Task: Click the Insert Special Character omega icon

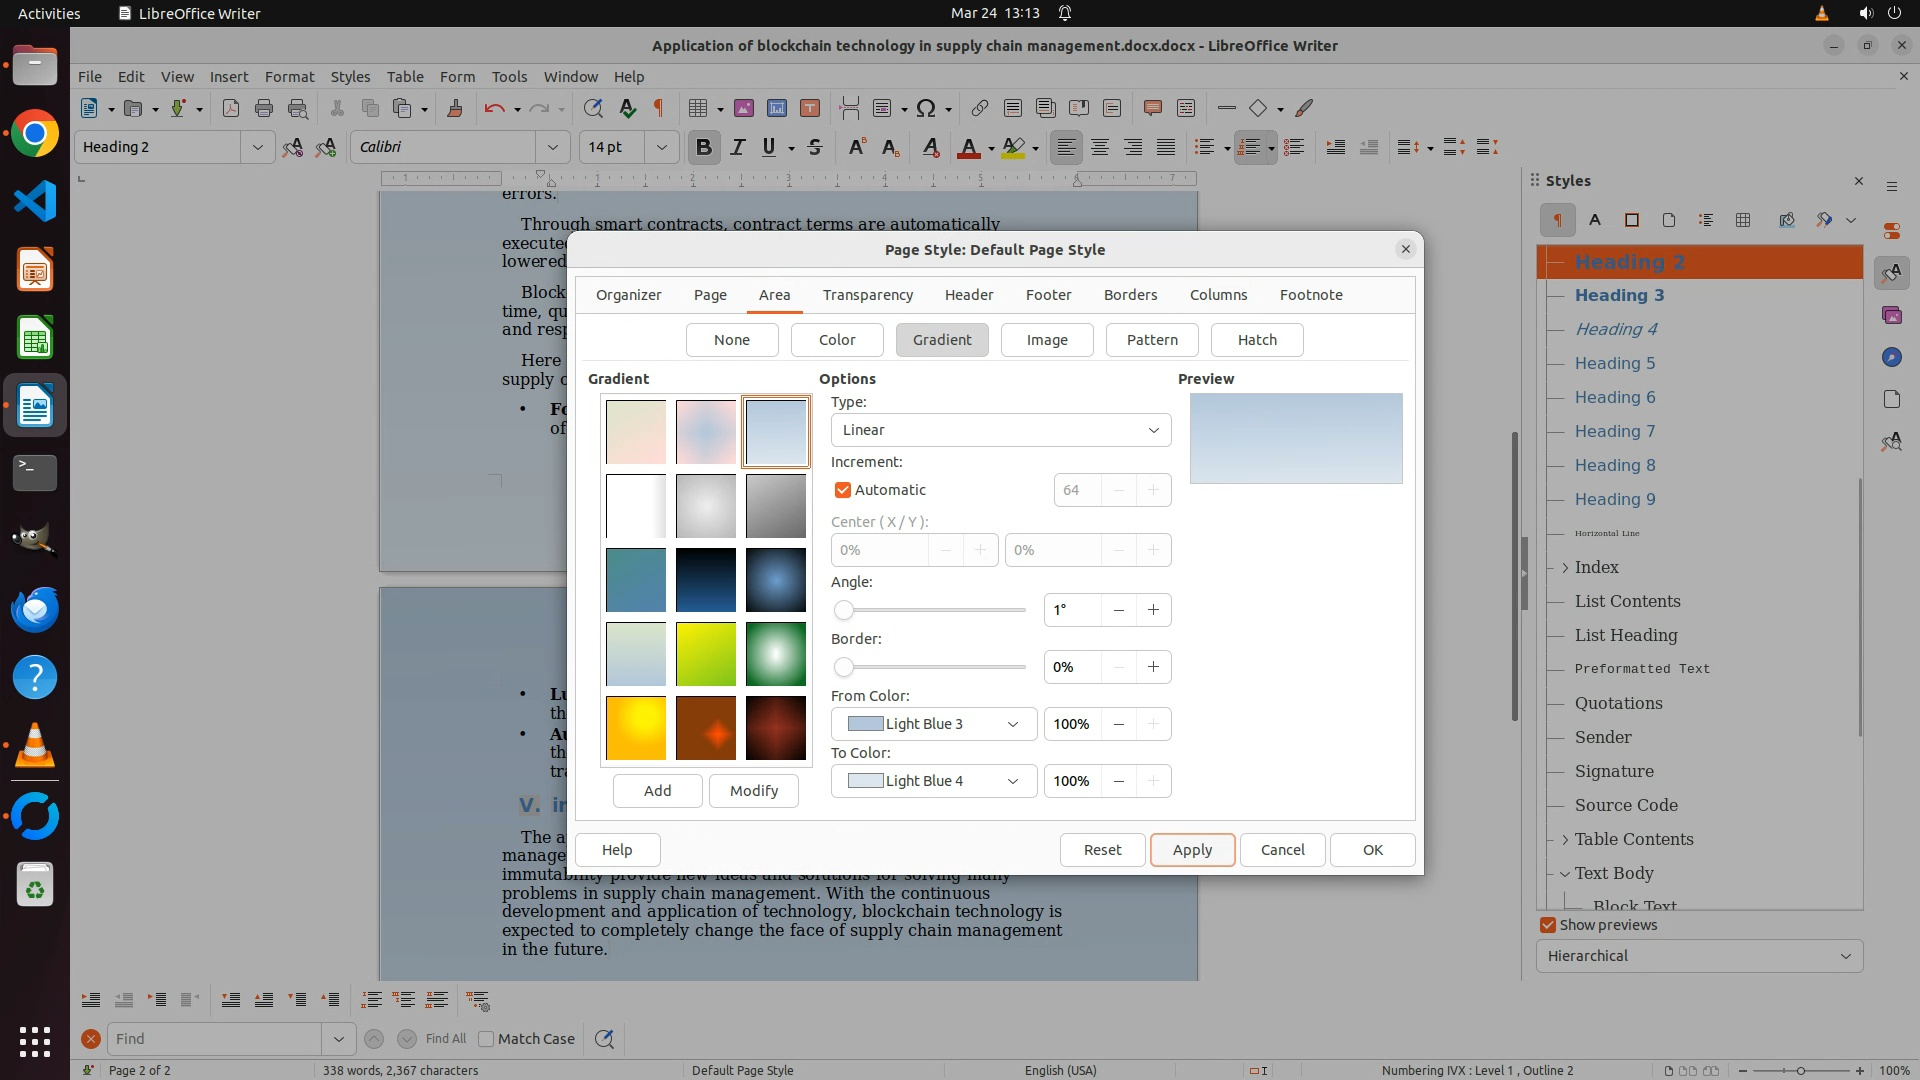Action: point(926,108)
